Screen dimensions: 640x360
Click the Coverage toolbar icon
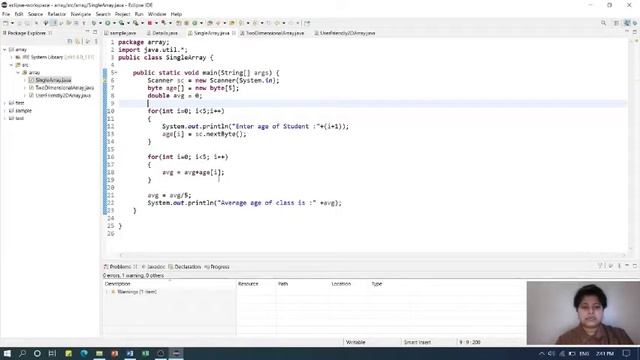[122, 23]
